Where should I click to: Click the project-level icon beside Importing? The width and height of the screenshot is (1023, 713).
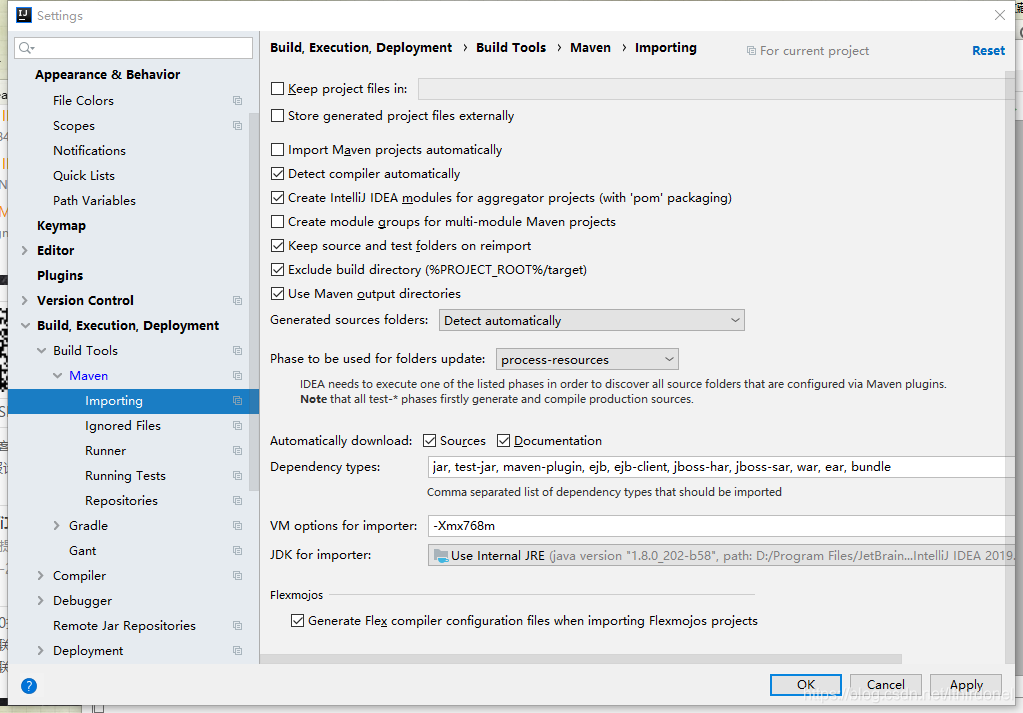coord(237,401)
